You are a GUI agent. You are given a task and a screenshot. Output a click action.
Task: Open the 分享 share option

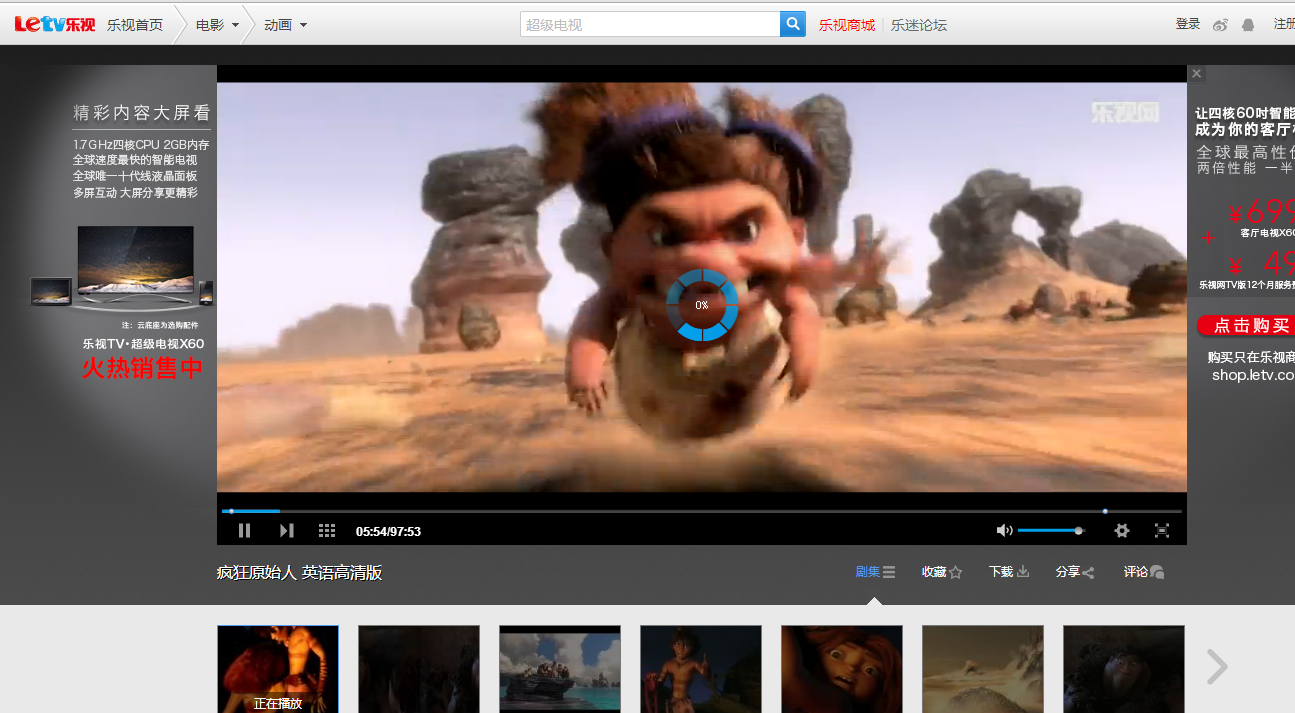(x=1075, y=572)
